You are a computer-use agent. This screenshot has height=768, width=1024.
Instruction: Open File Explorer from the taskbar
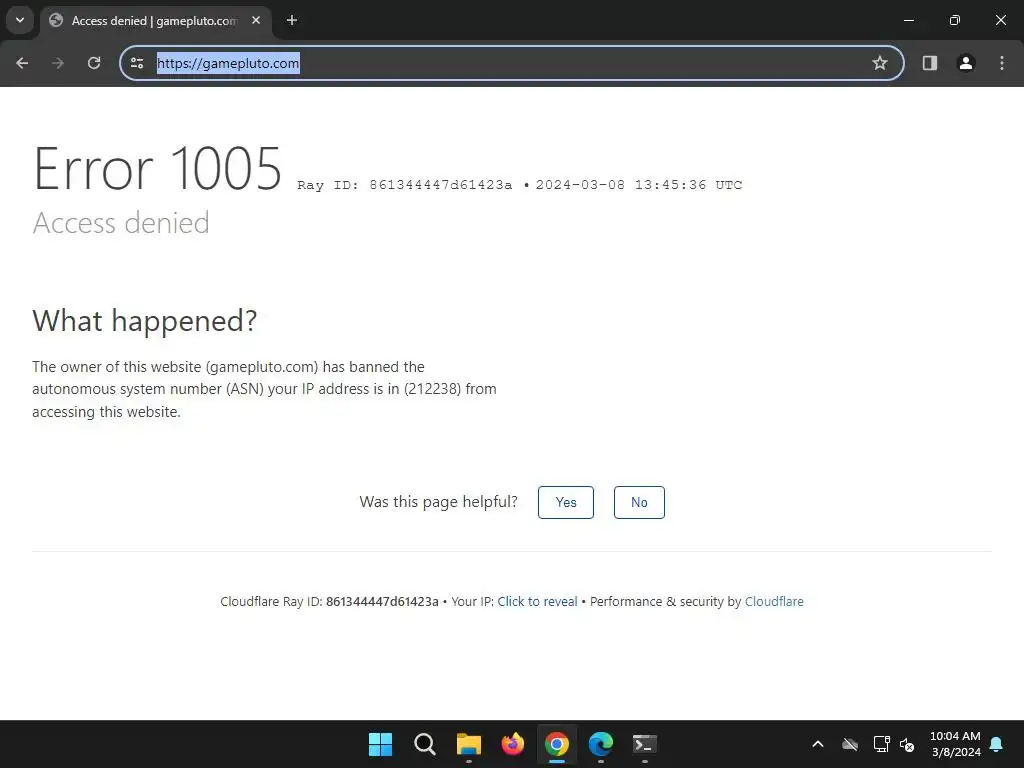click(x=468, y=744)
